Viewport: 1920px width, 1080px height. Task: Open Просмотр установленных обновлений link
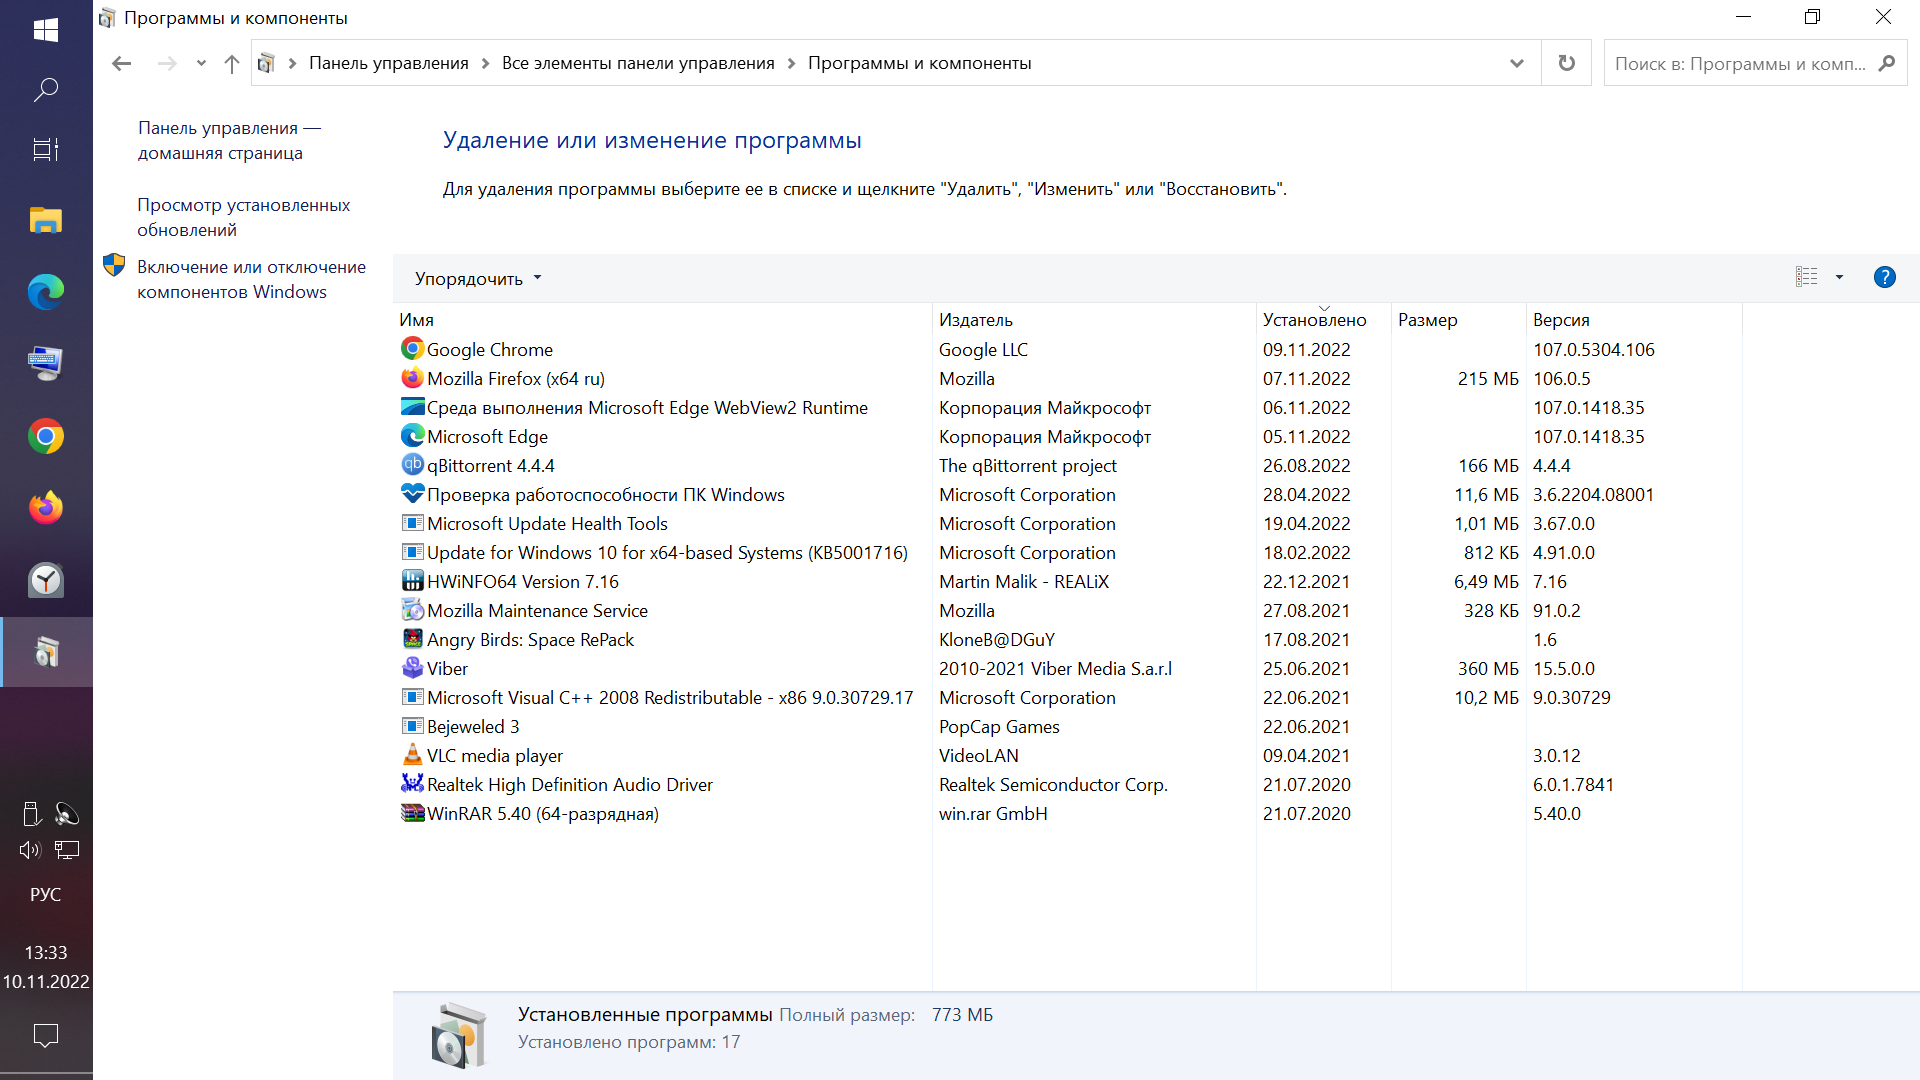tap(243, 217)
